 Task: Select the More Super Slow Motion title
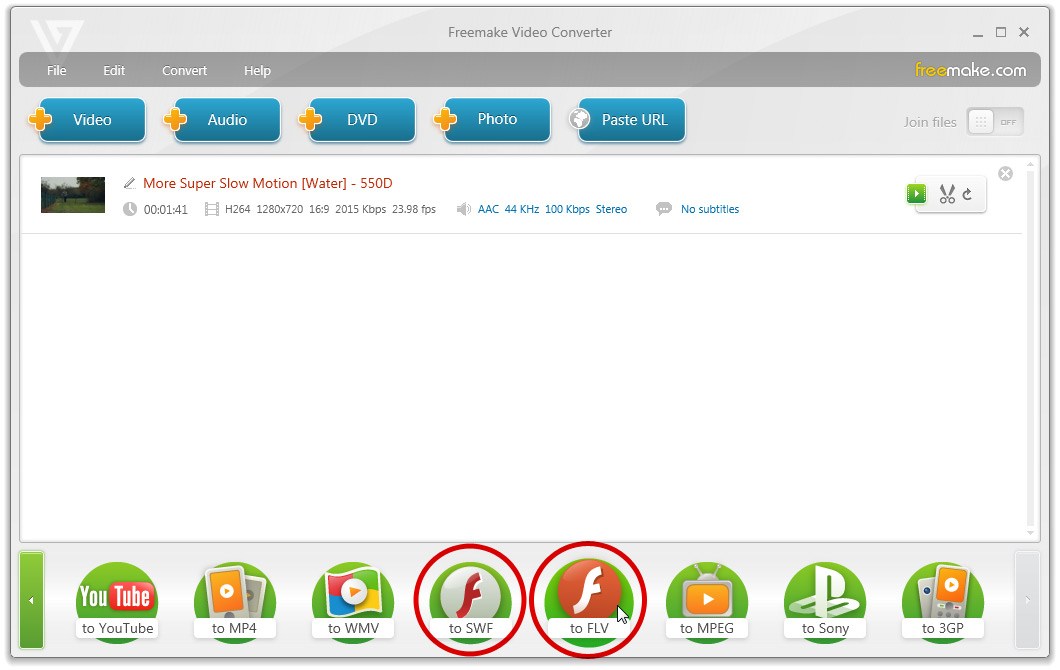coord(268,183)
